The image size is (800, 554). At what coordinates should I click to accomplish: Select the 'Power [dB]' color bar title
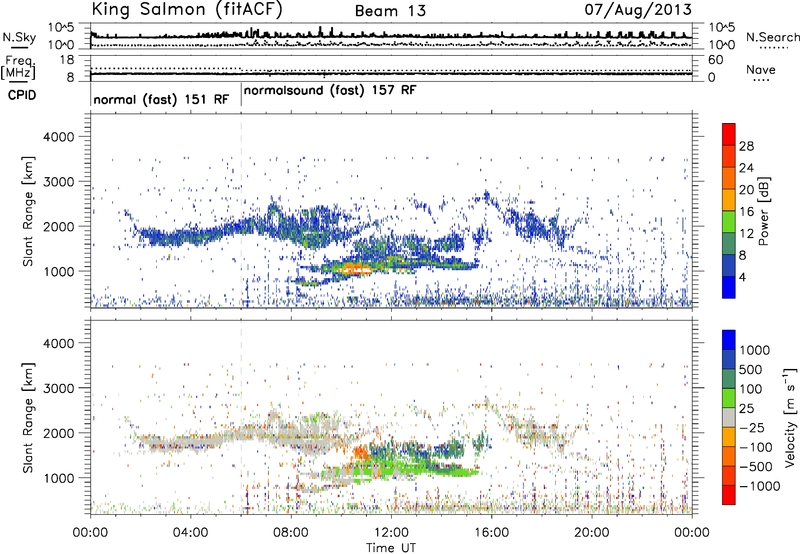[x=764, y=211]
